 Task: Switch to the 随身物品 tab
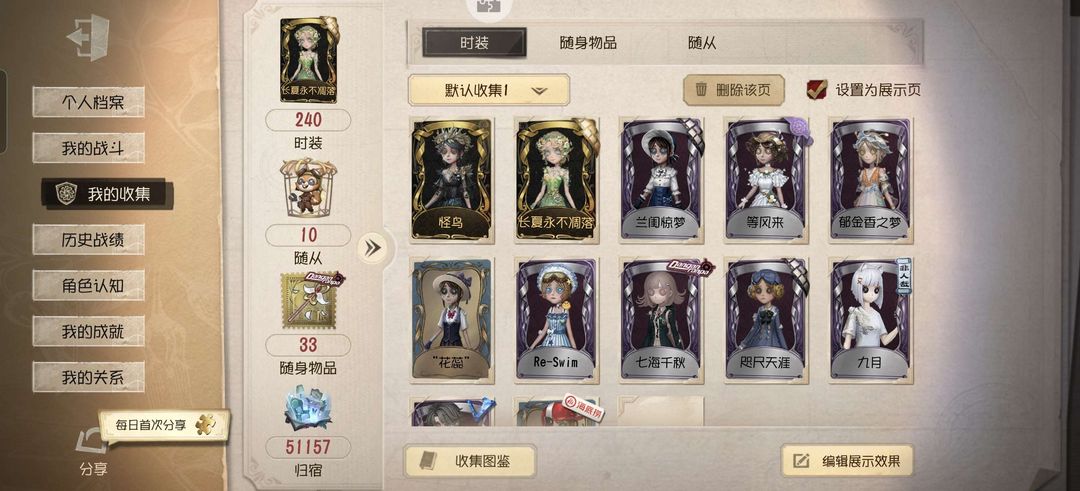588,43
